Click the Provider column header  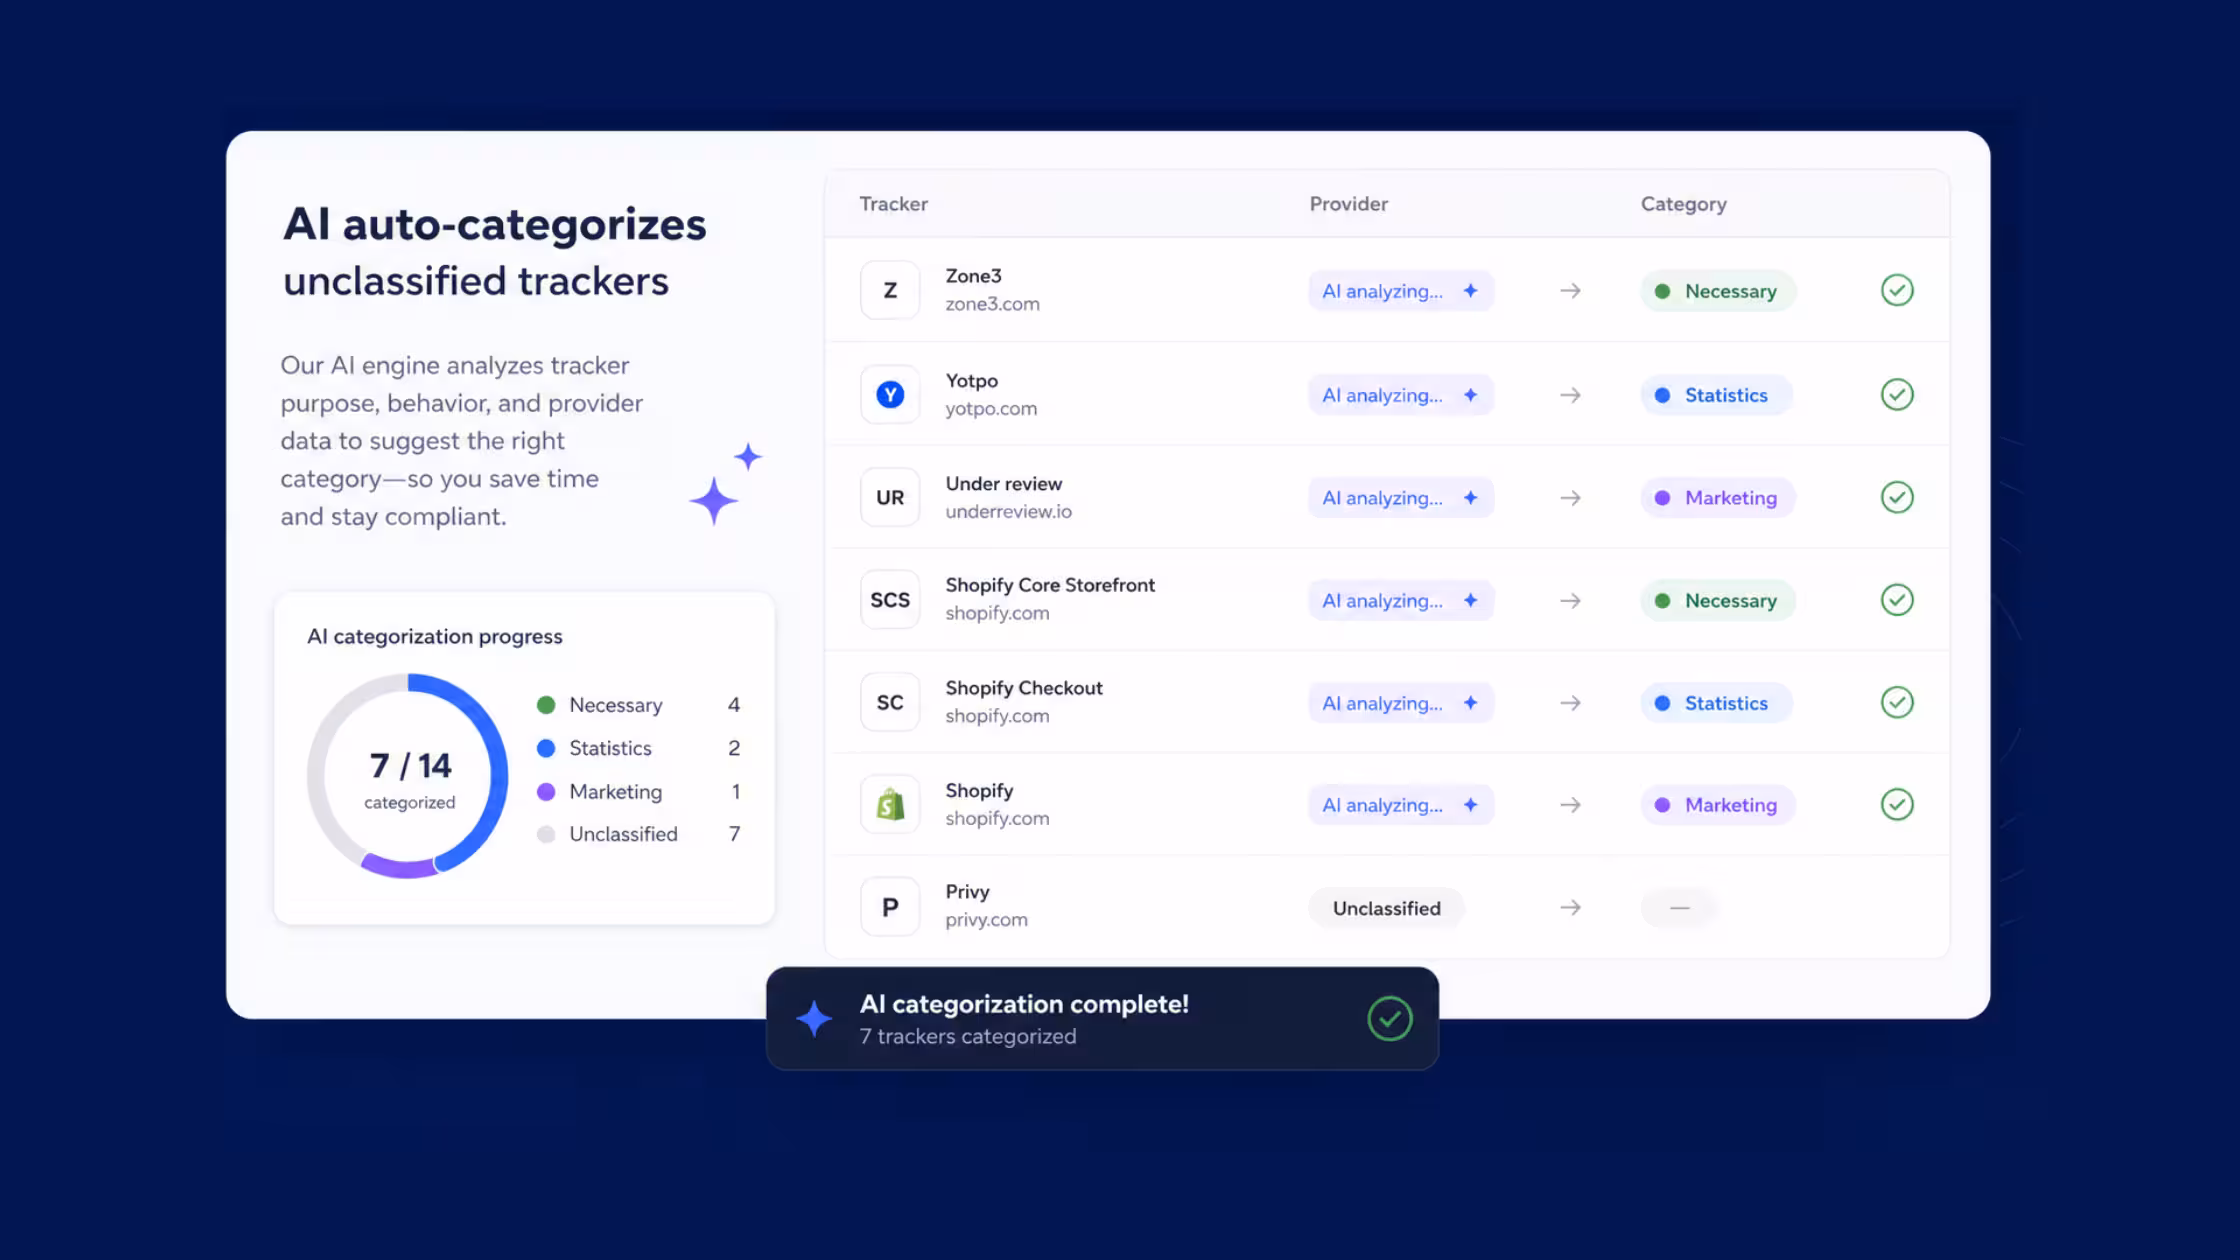coord(1349,204)
